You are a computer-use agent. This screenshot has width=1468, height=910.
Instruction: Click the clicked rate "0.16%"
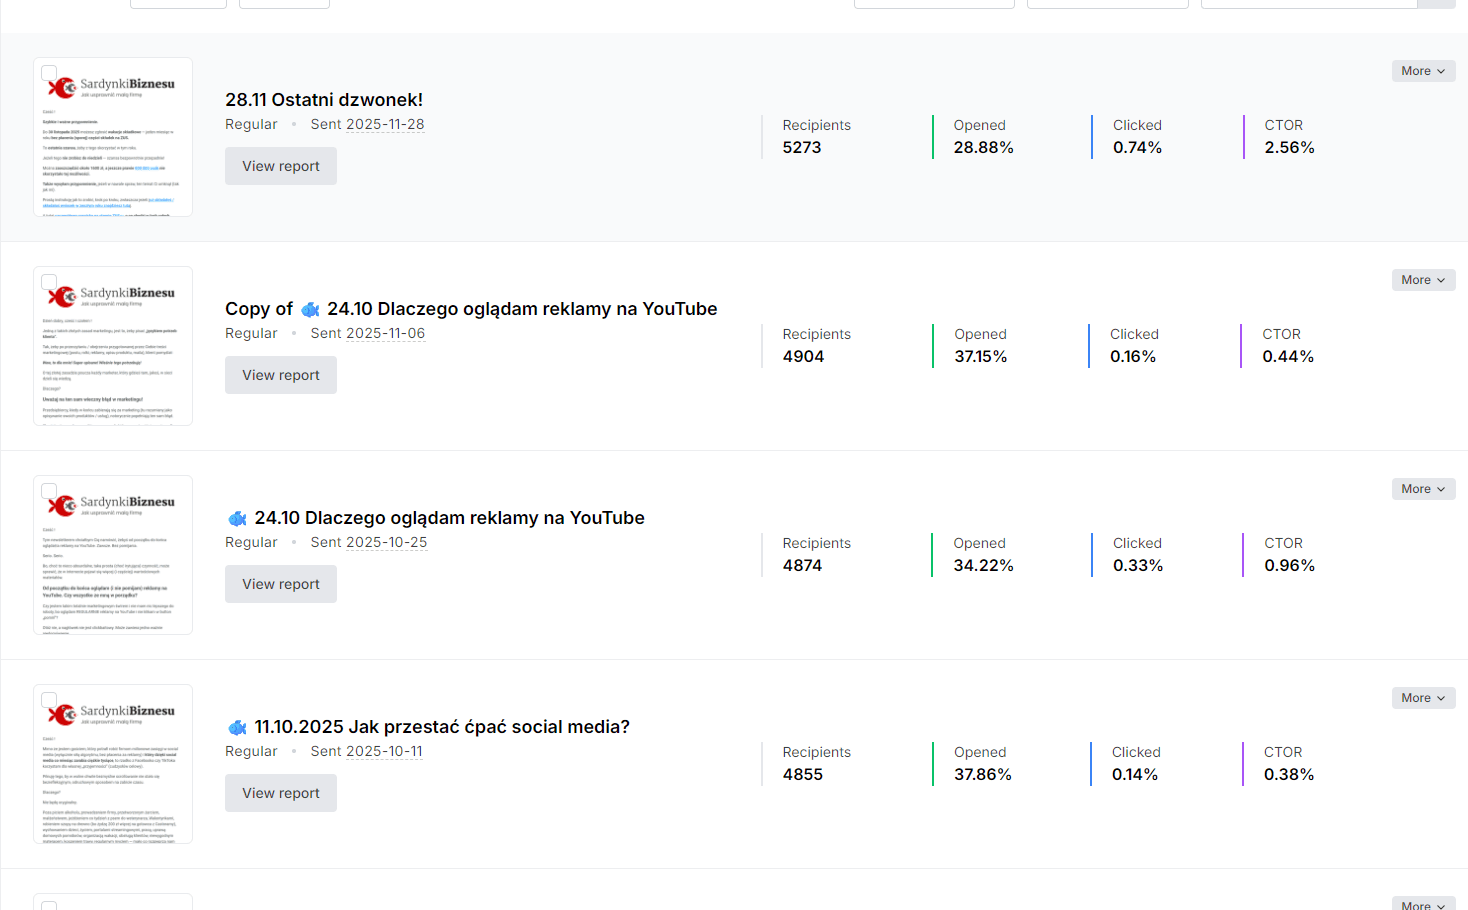click(x=1133, y=357)
